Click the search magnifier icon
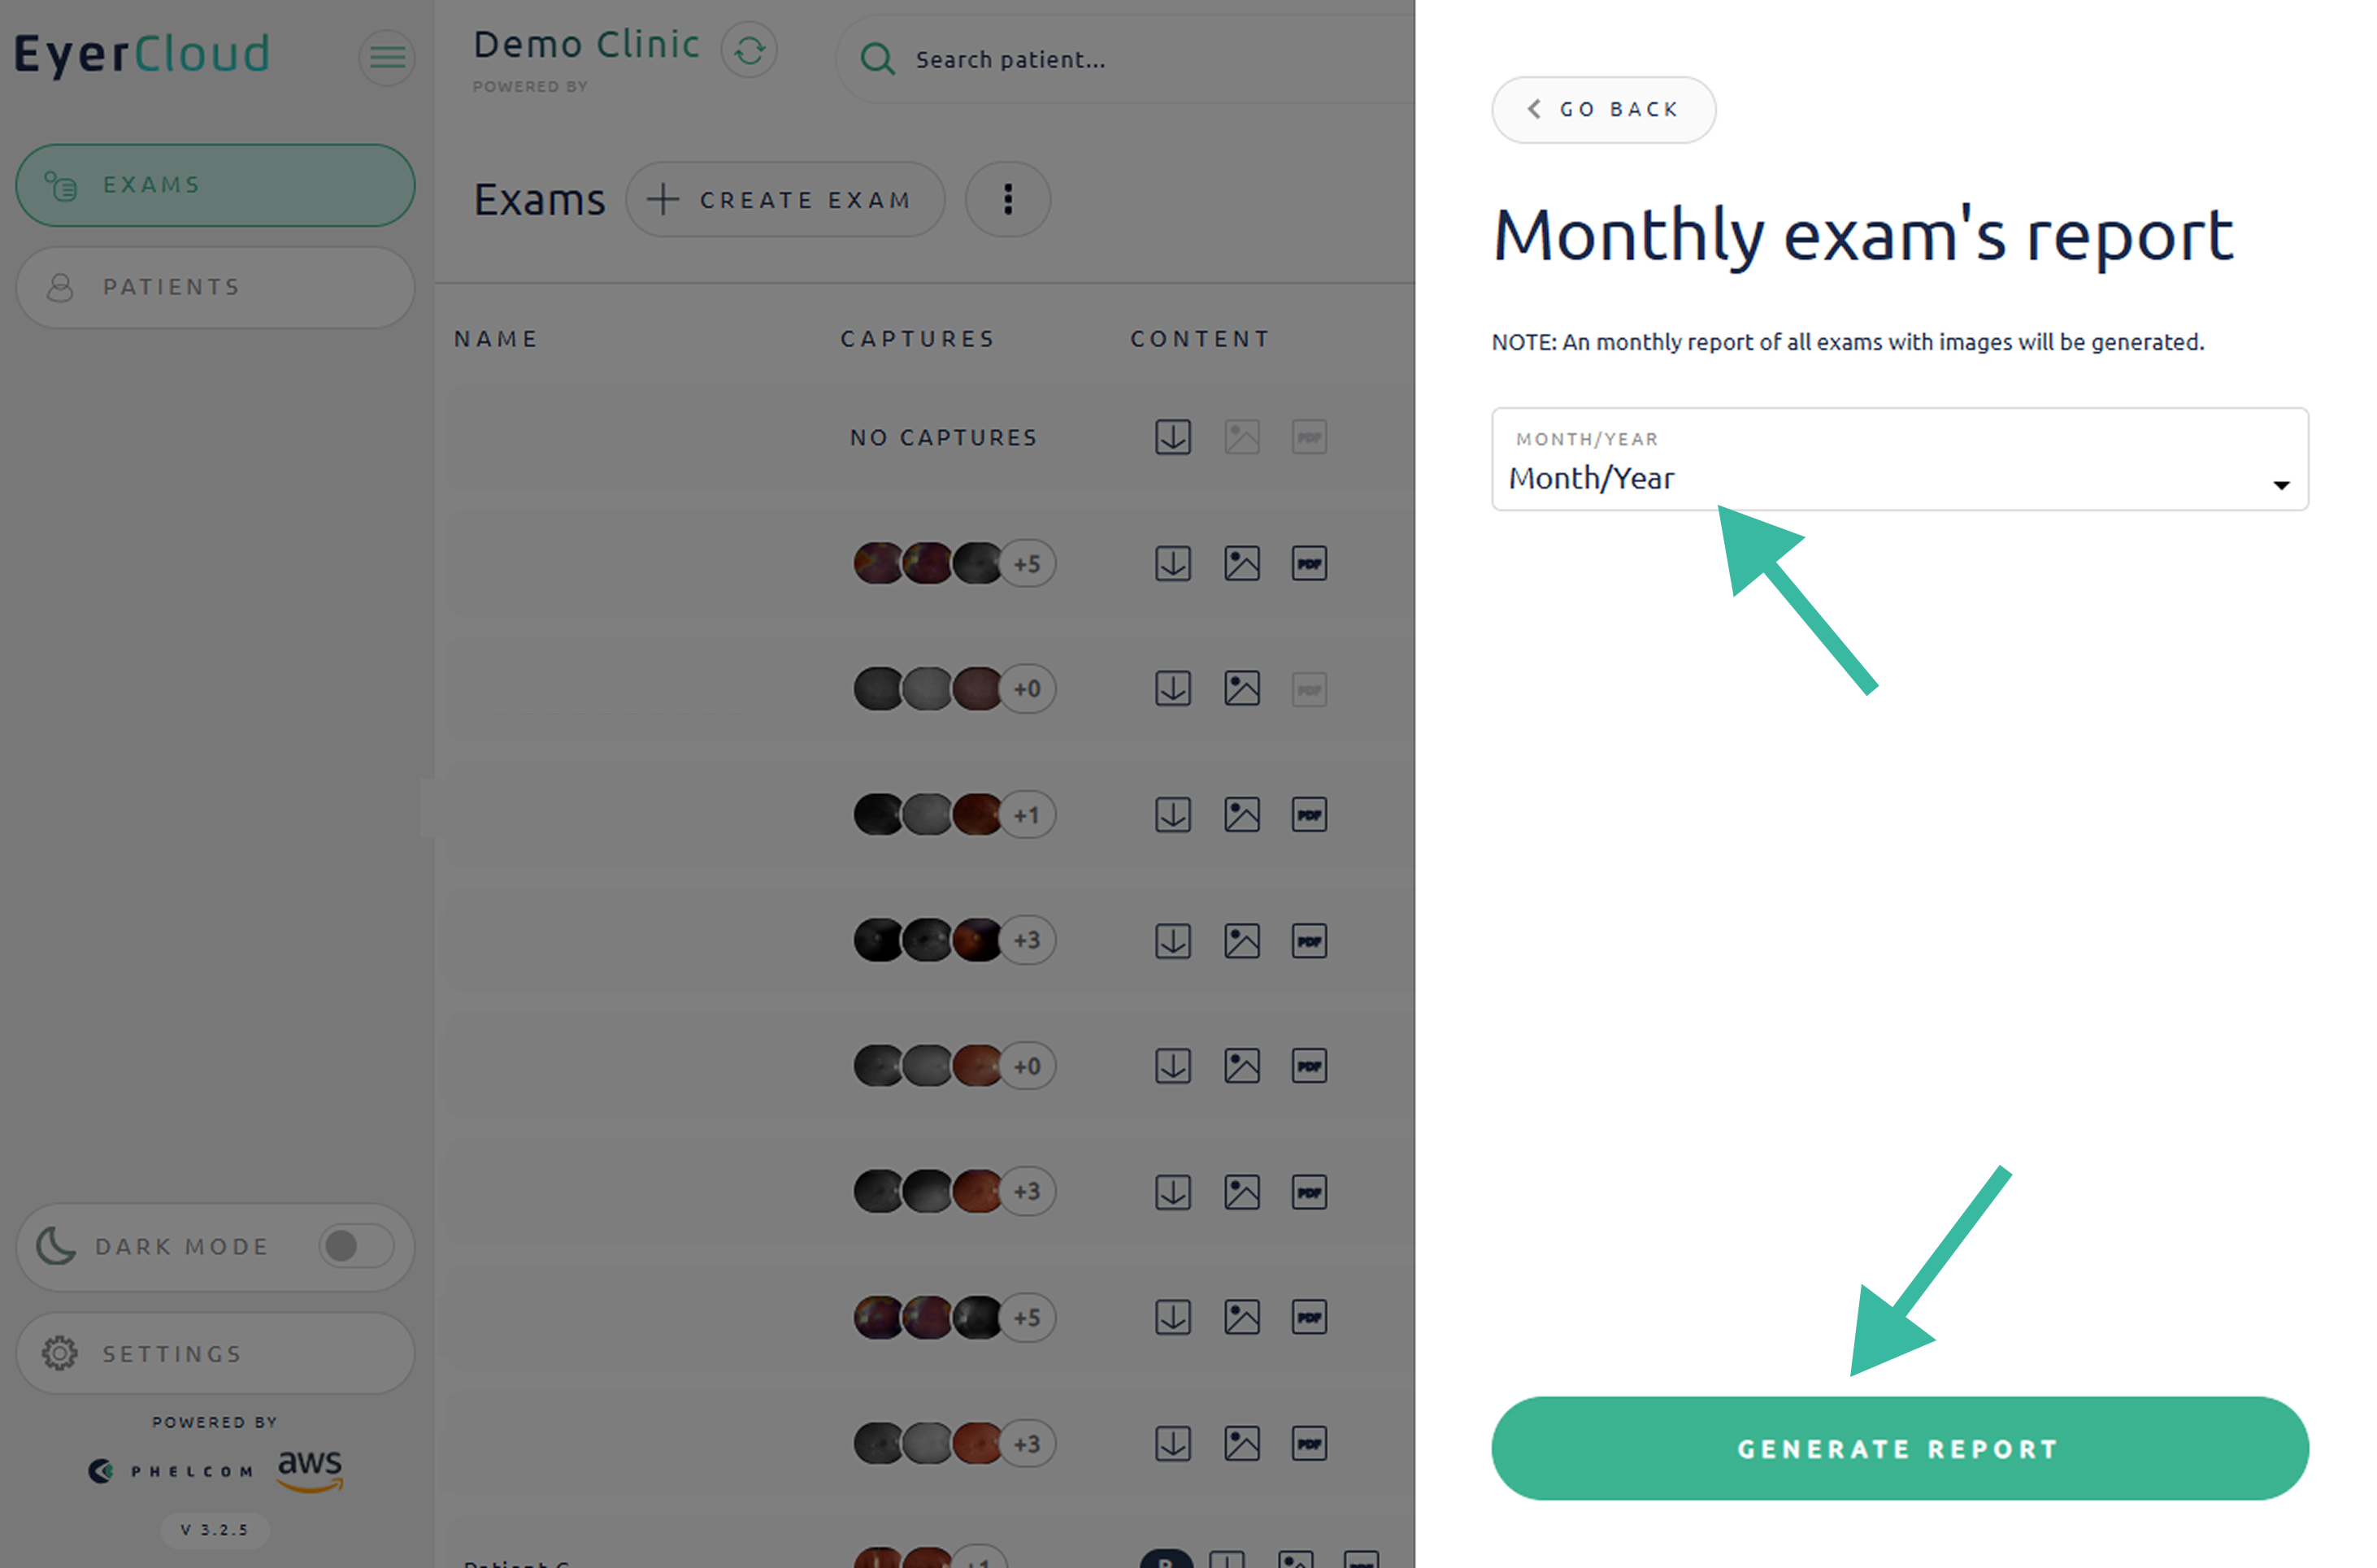 [877, 60]
